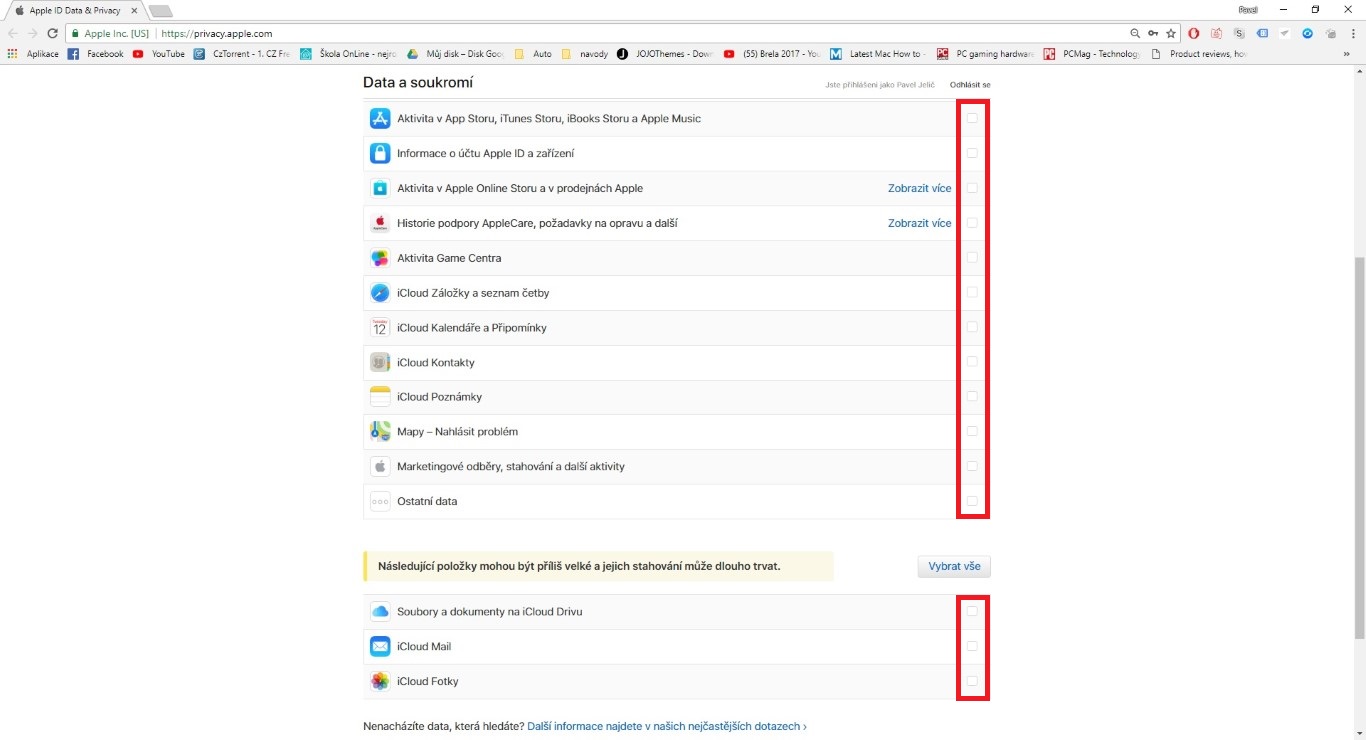The height and width of the screenshot is (740, 1366).
Task: Open the PCMag Technology bookmark
Action: click(x=1092, y=54)
